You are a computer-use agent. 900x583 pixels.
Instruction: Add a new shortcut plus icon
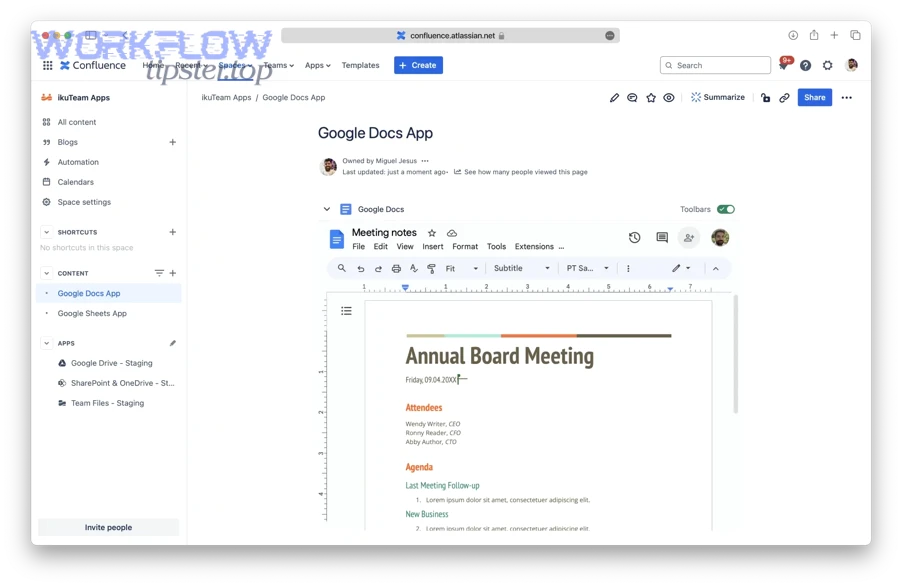(173, 232)
